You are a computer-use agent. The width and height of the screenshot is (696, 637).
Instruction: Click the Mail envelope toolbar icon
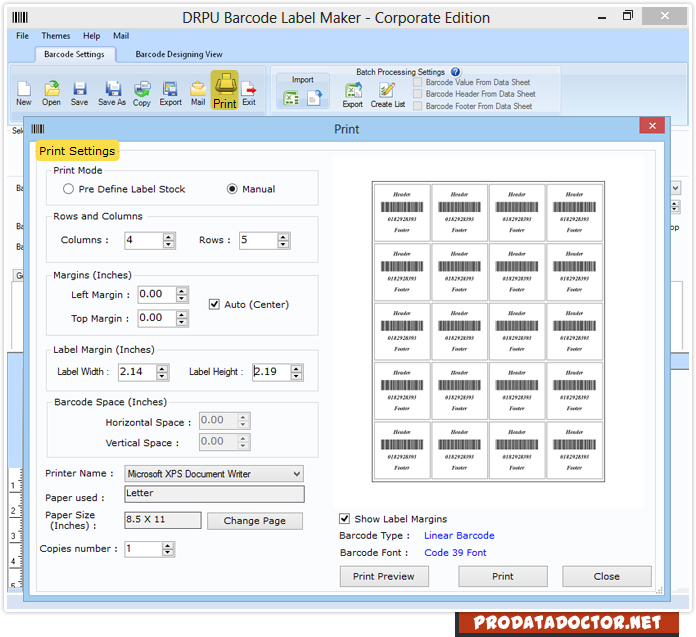pyautogui.click(x=198, y=94)
